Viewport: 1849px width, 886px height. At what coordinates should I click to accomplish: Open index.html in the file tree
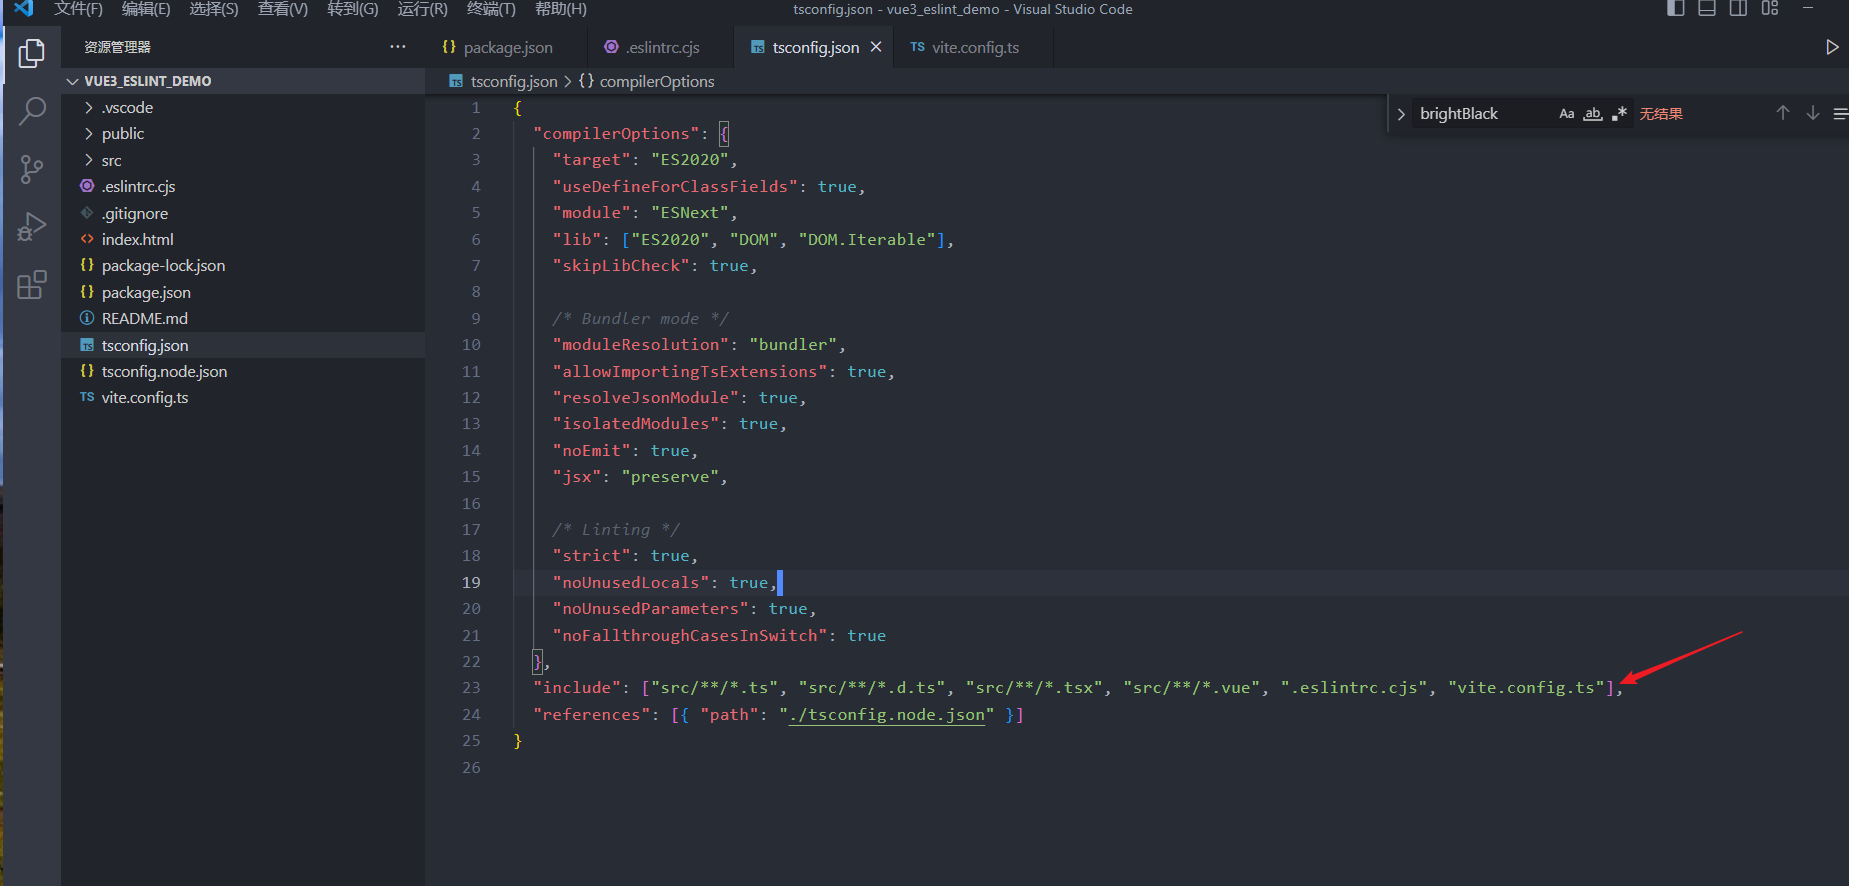coord(243,240)
